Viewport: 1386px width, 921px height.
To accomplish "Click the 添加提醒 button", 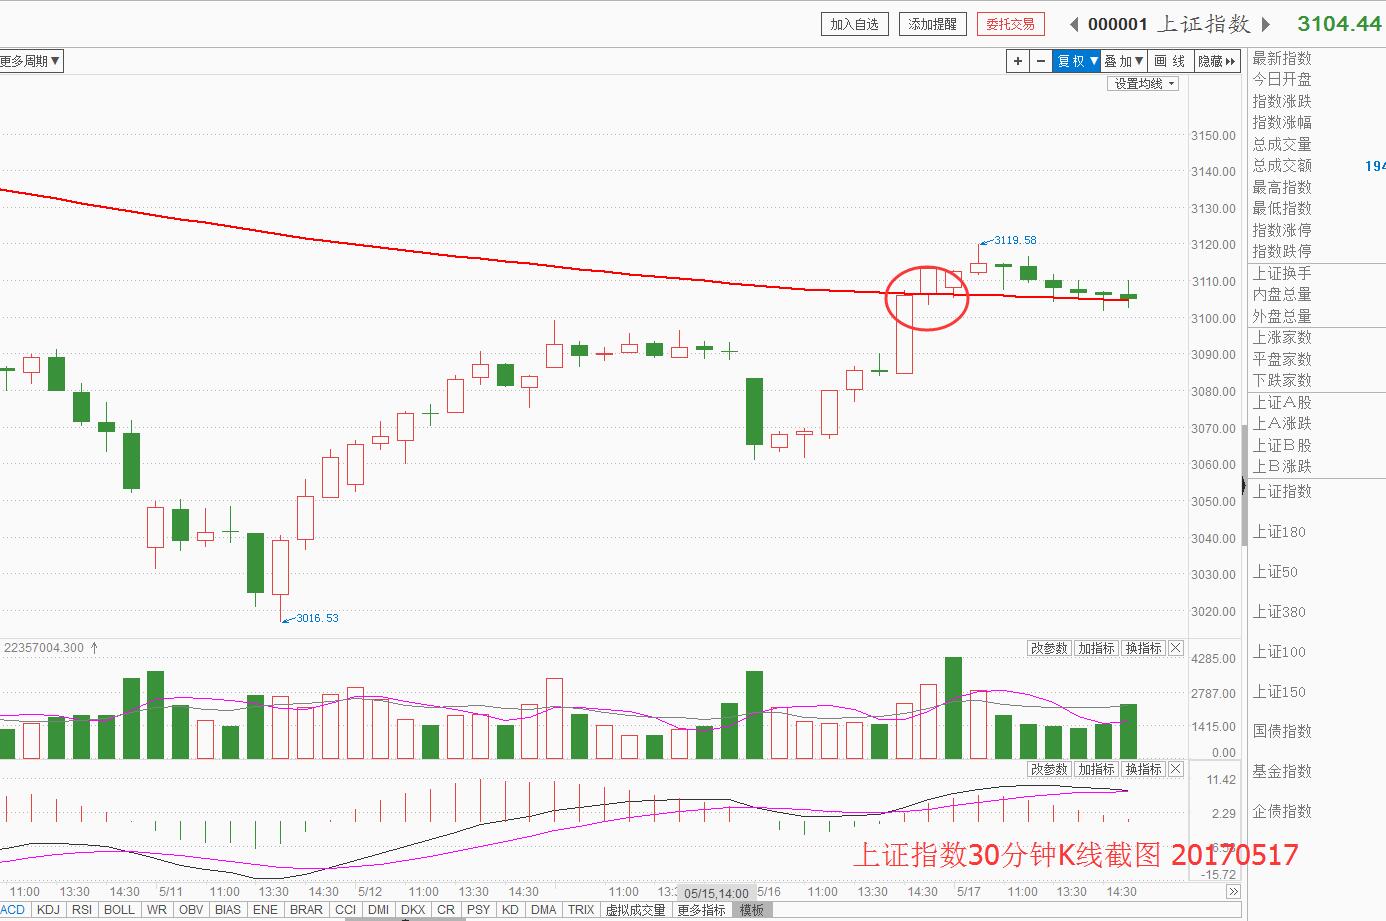I will pyautogui.click(x=932, y=24).
